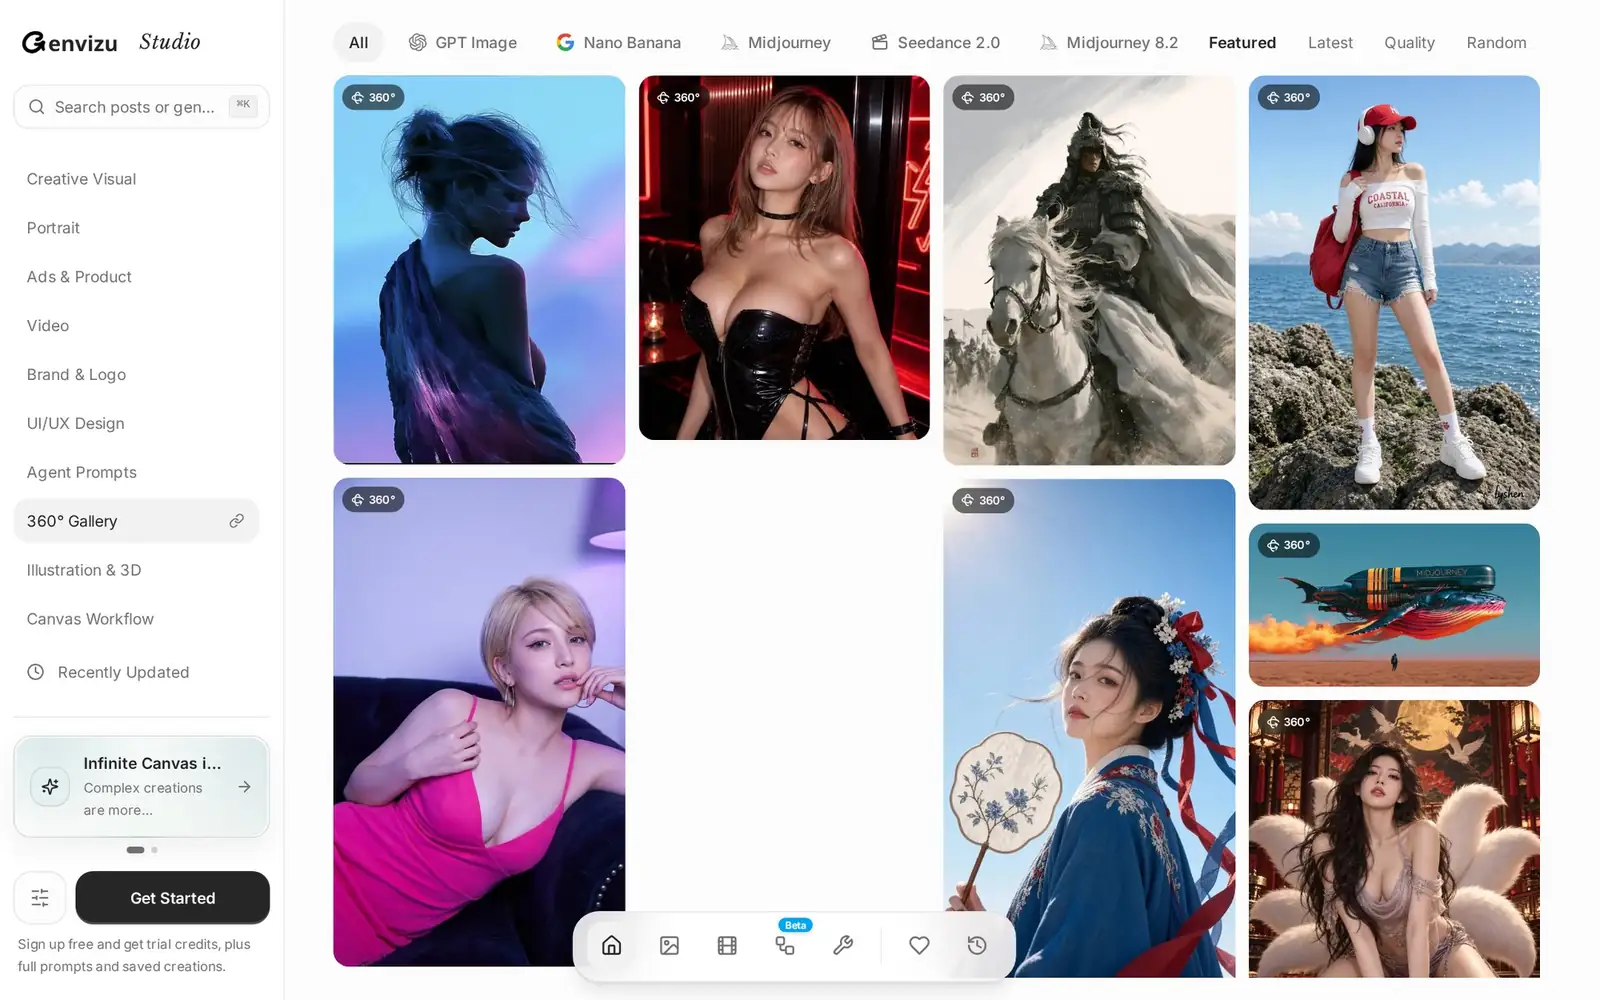Click the 360° badge on samurai horse image
1600x1000 pixels.
pyautogui.click(x=983, y=97)
